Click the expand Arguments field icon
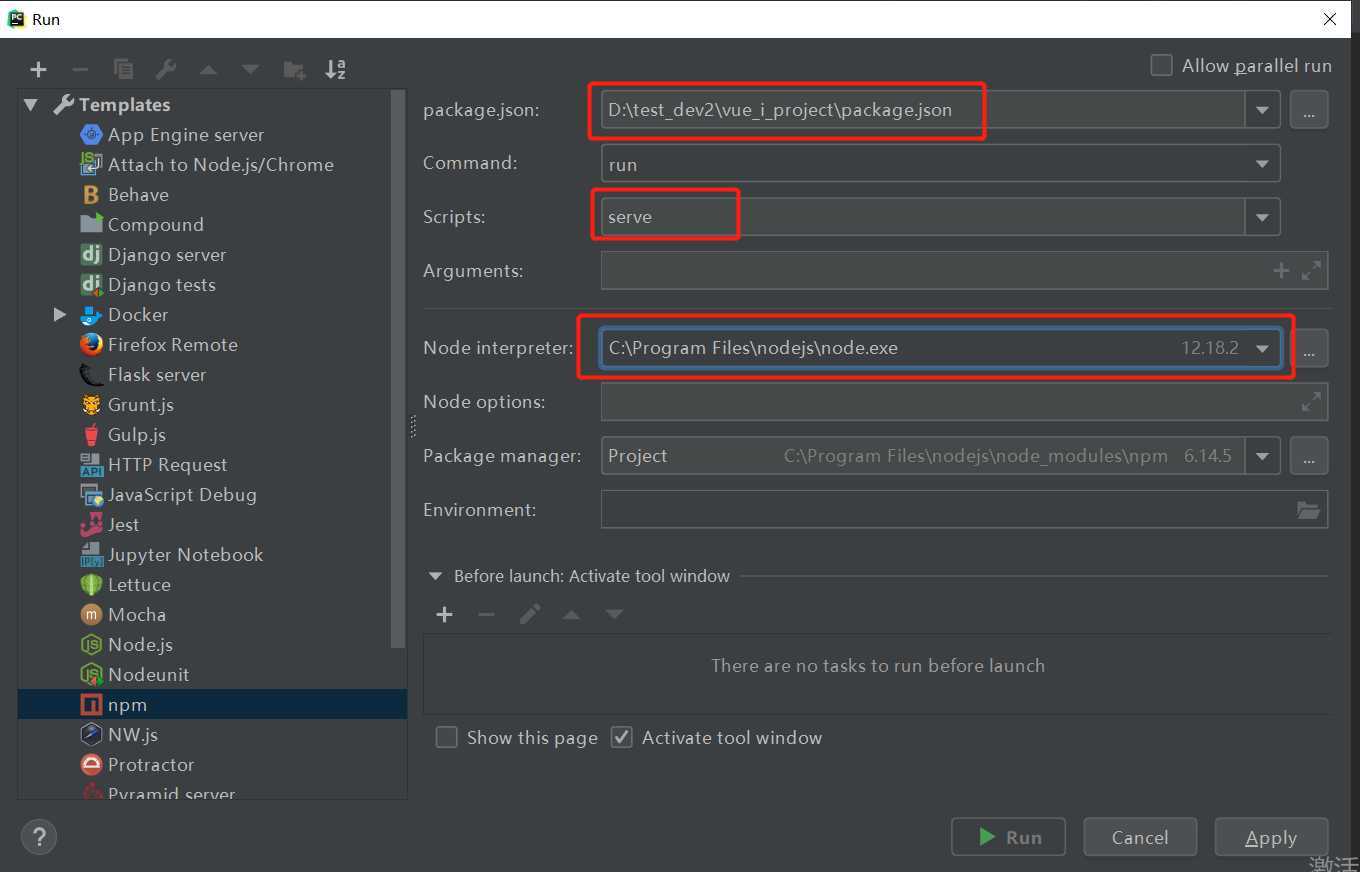The width and height of the screenshot is (1360, 872). tap(1311, 270)
